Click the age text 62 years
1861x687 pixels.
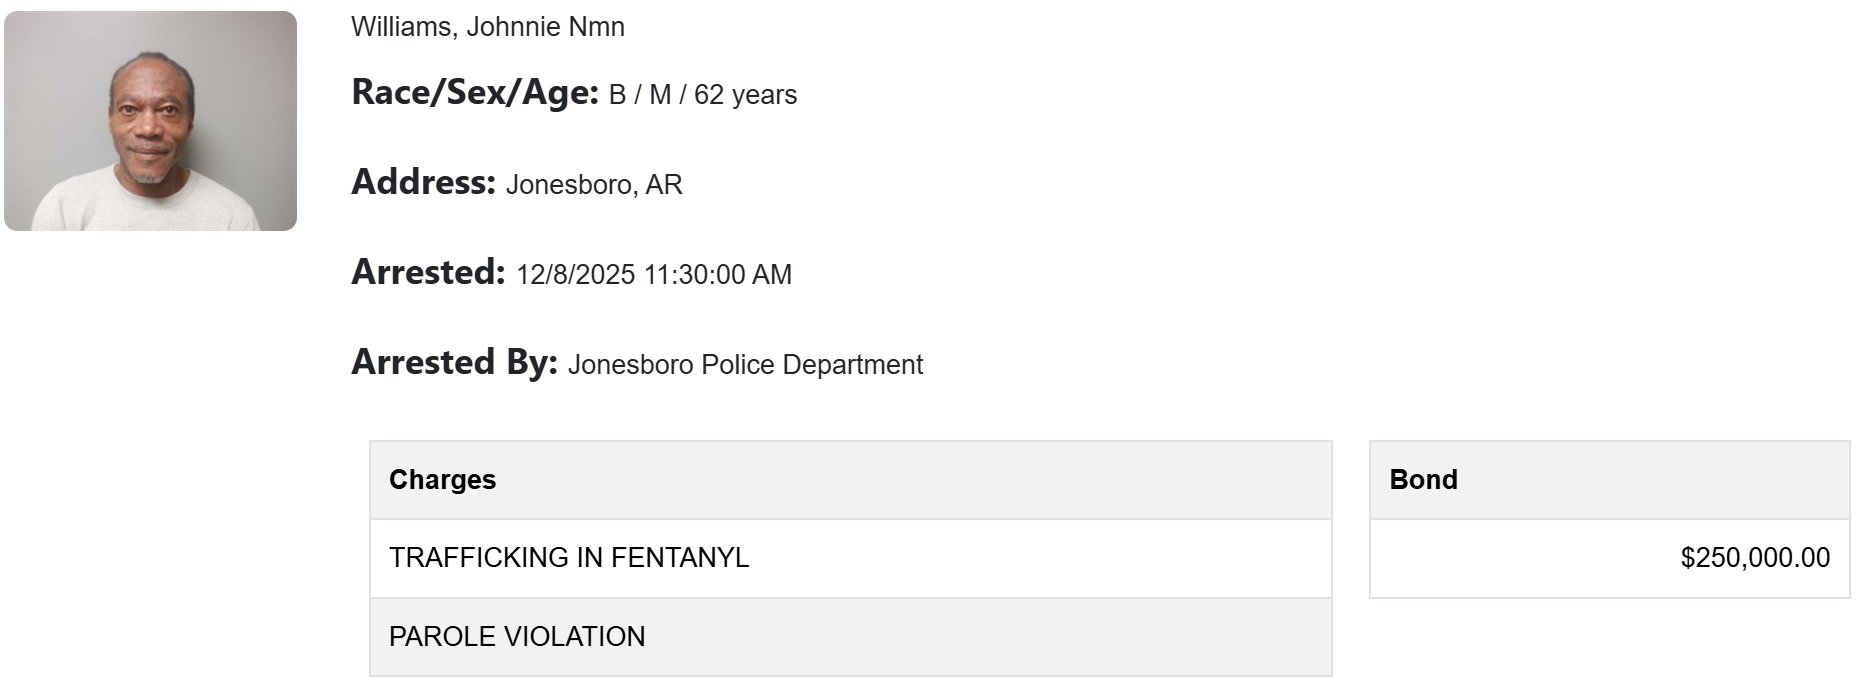tap(745, 95)
